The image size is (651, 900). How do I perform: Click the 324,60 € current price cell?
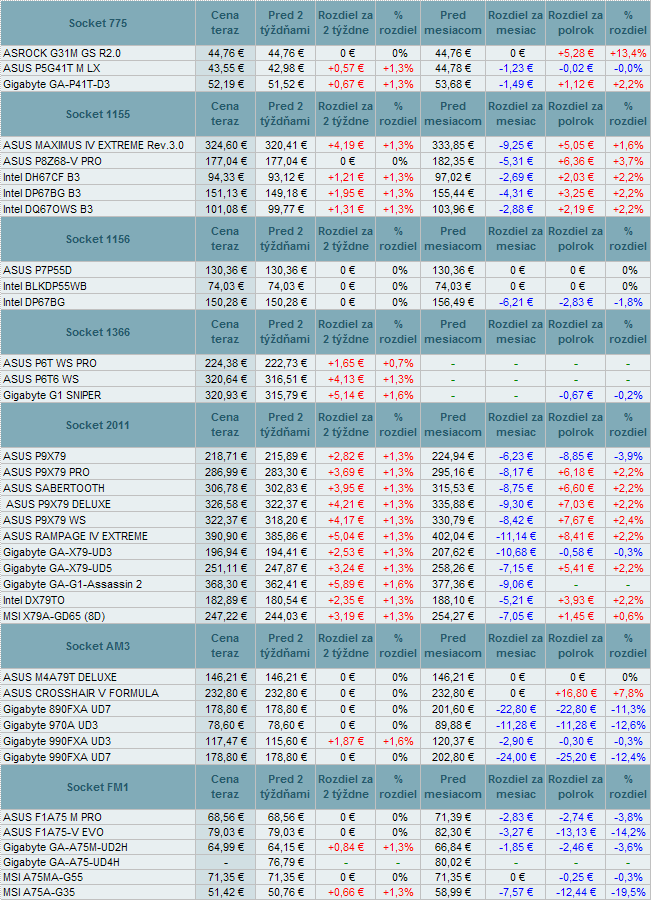pos(226,145)
